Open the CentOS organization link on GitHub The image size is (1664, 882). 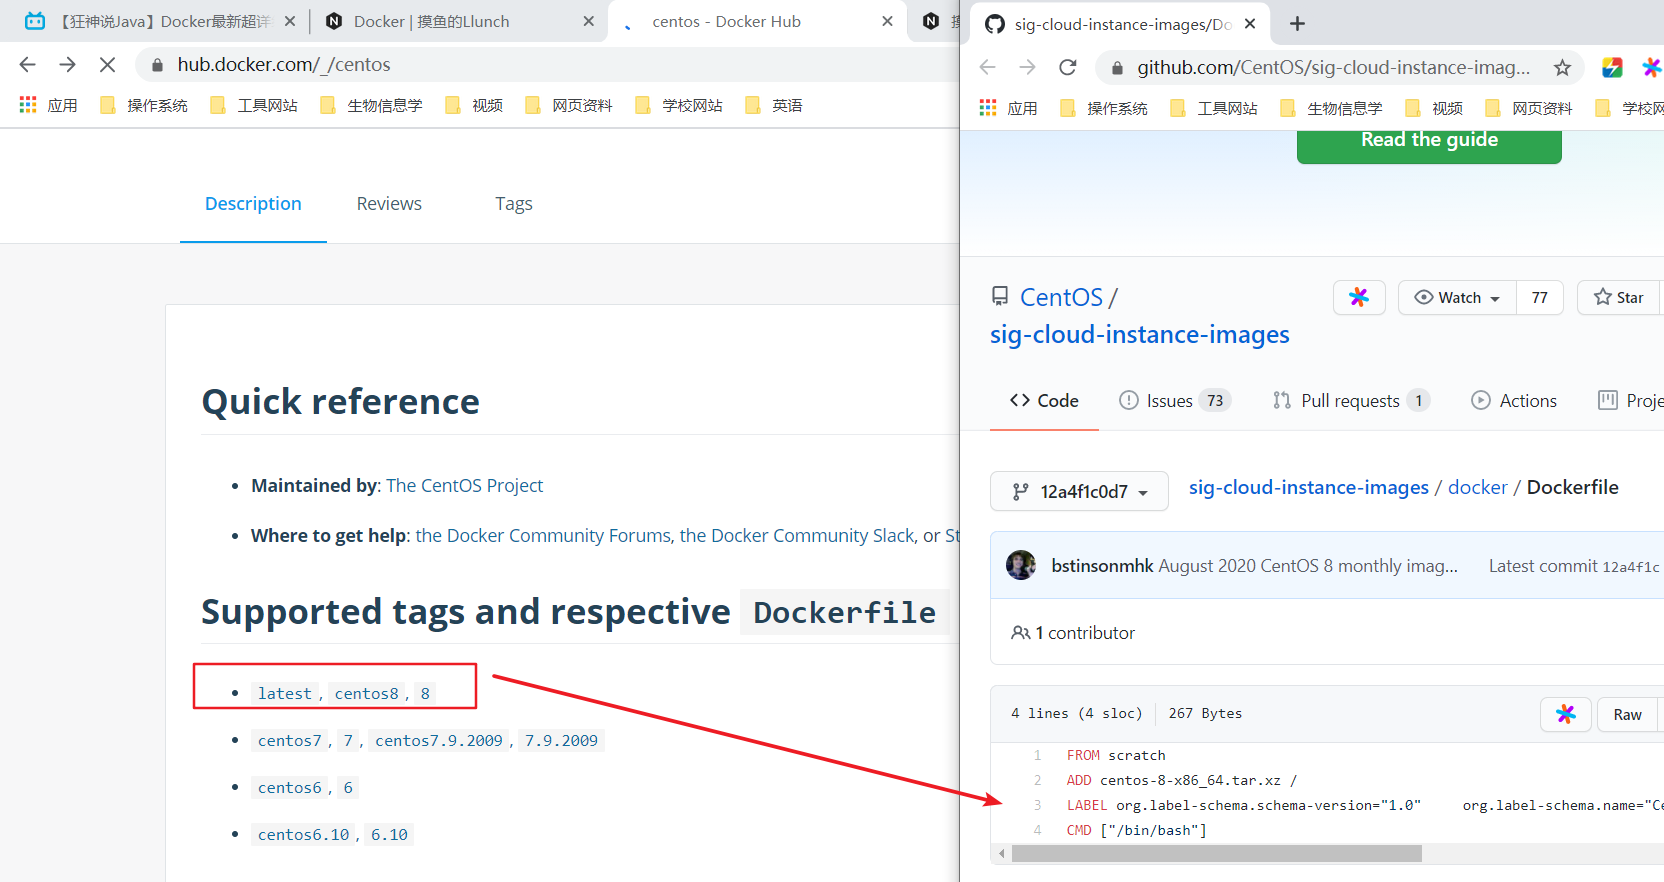[x=1061, y=298]
